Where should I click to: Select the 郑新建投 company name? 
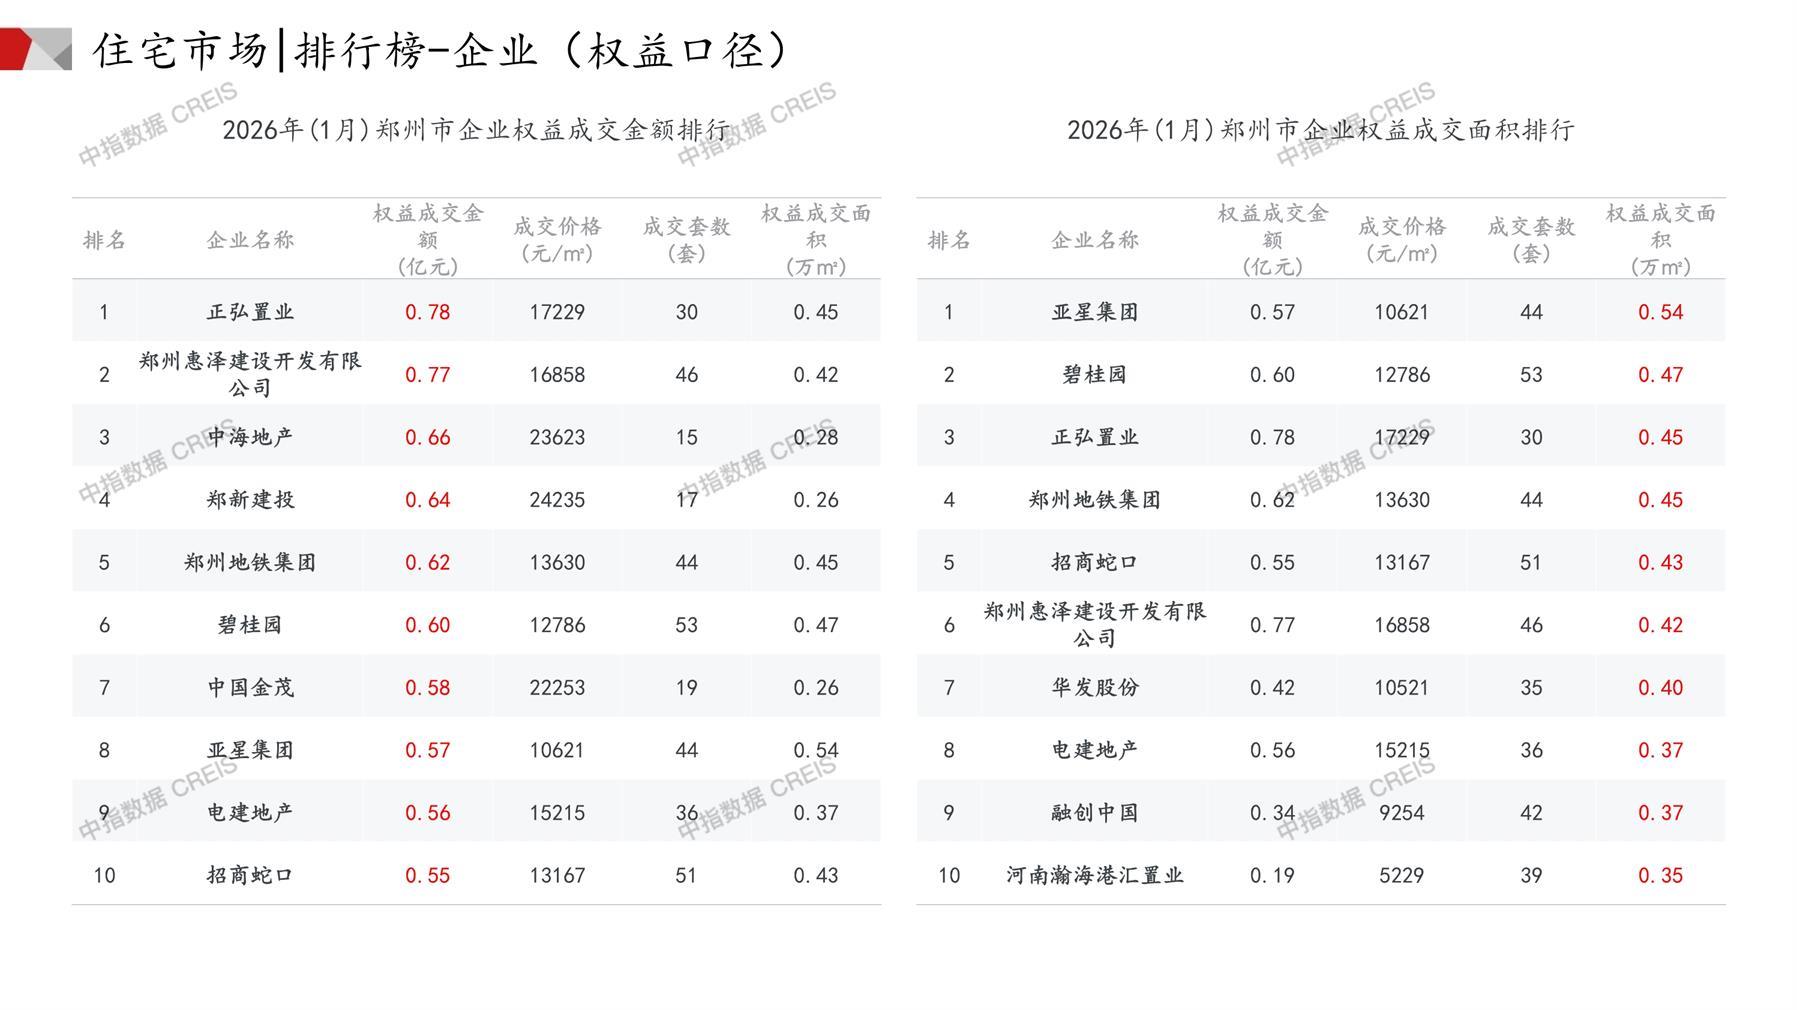coord(250,500)
